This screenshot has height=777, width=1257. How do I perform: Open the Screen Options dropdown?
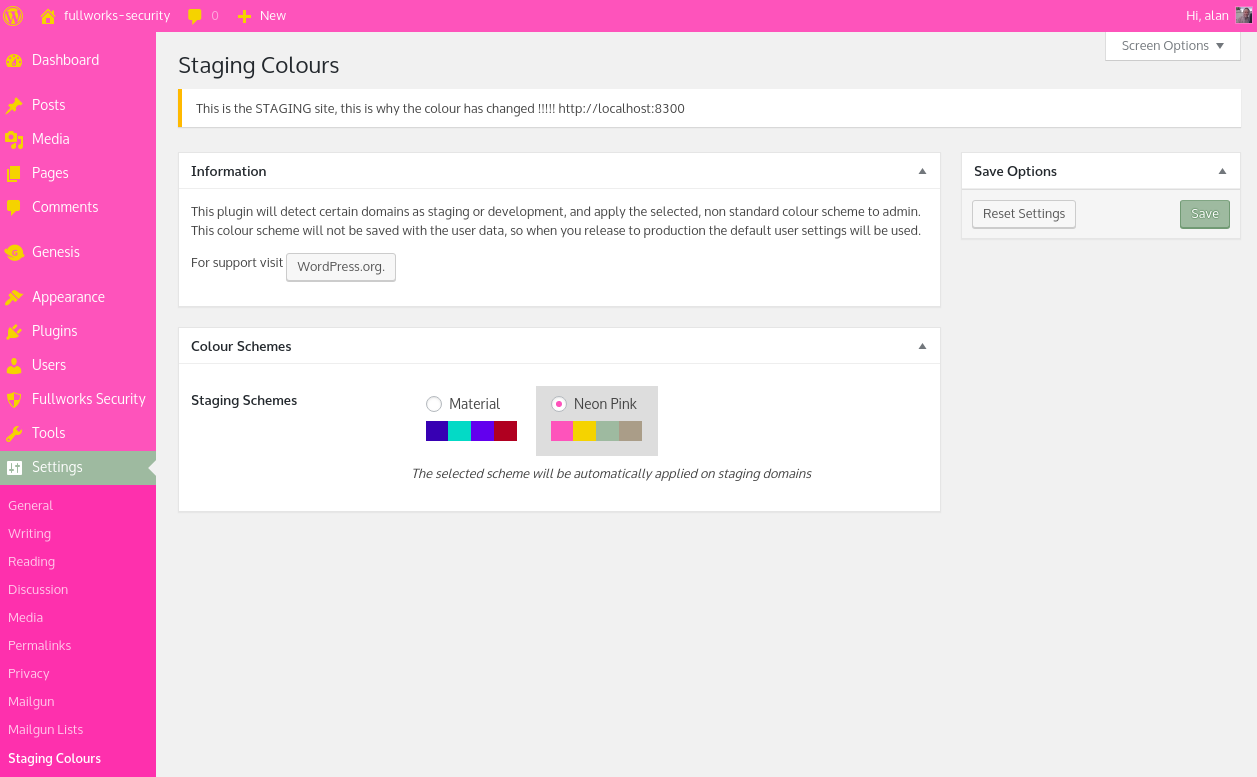pos(1173,46)
